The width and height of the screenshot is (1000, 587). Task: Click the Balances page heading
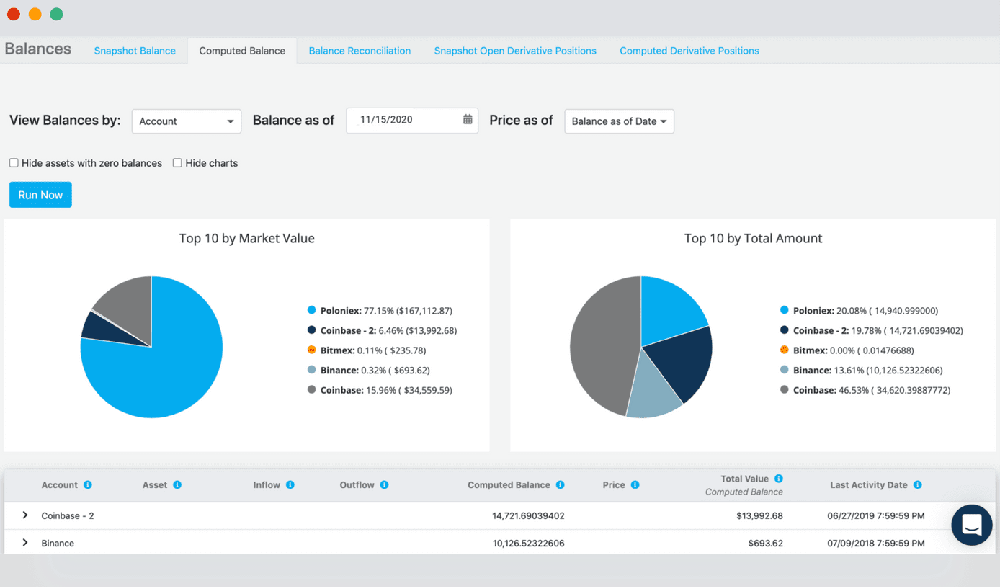[38, 49]
